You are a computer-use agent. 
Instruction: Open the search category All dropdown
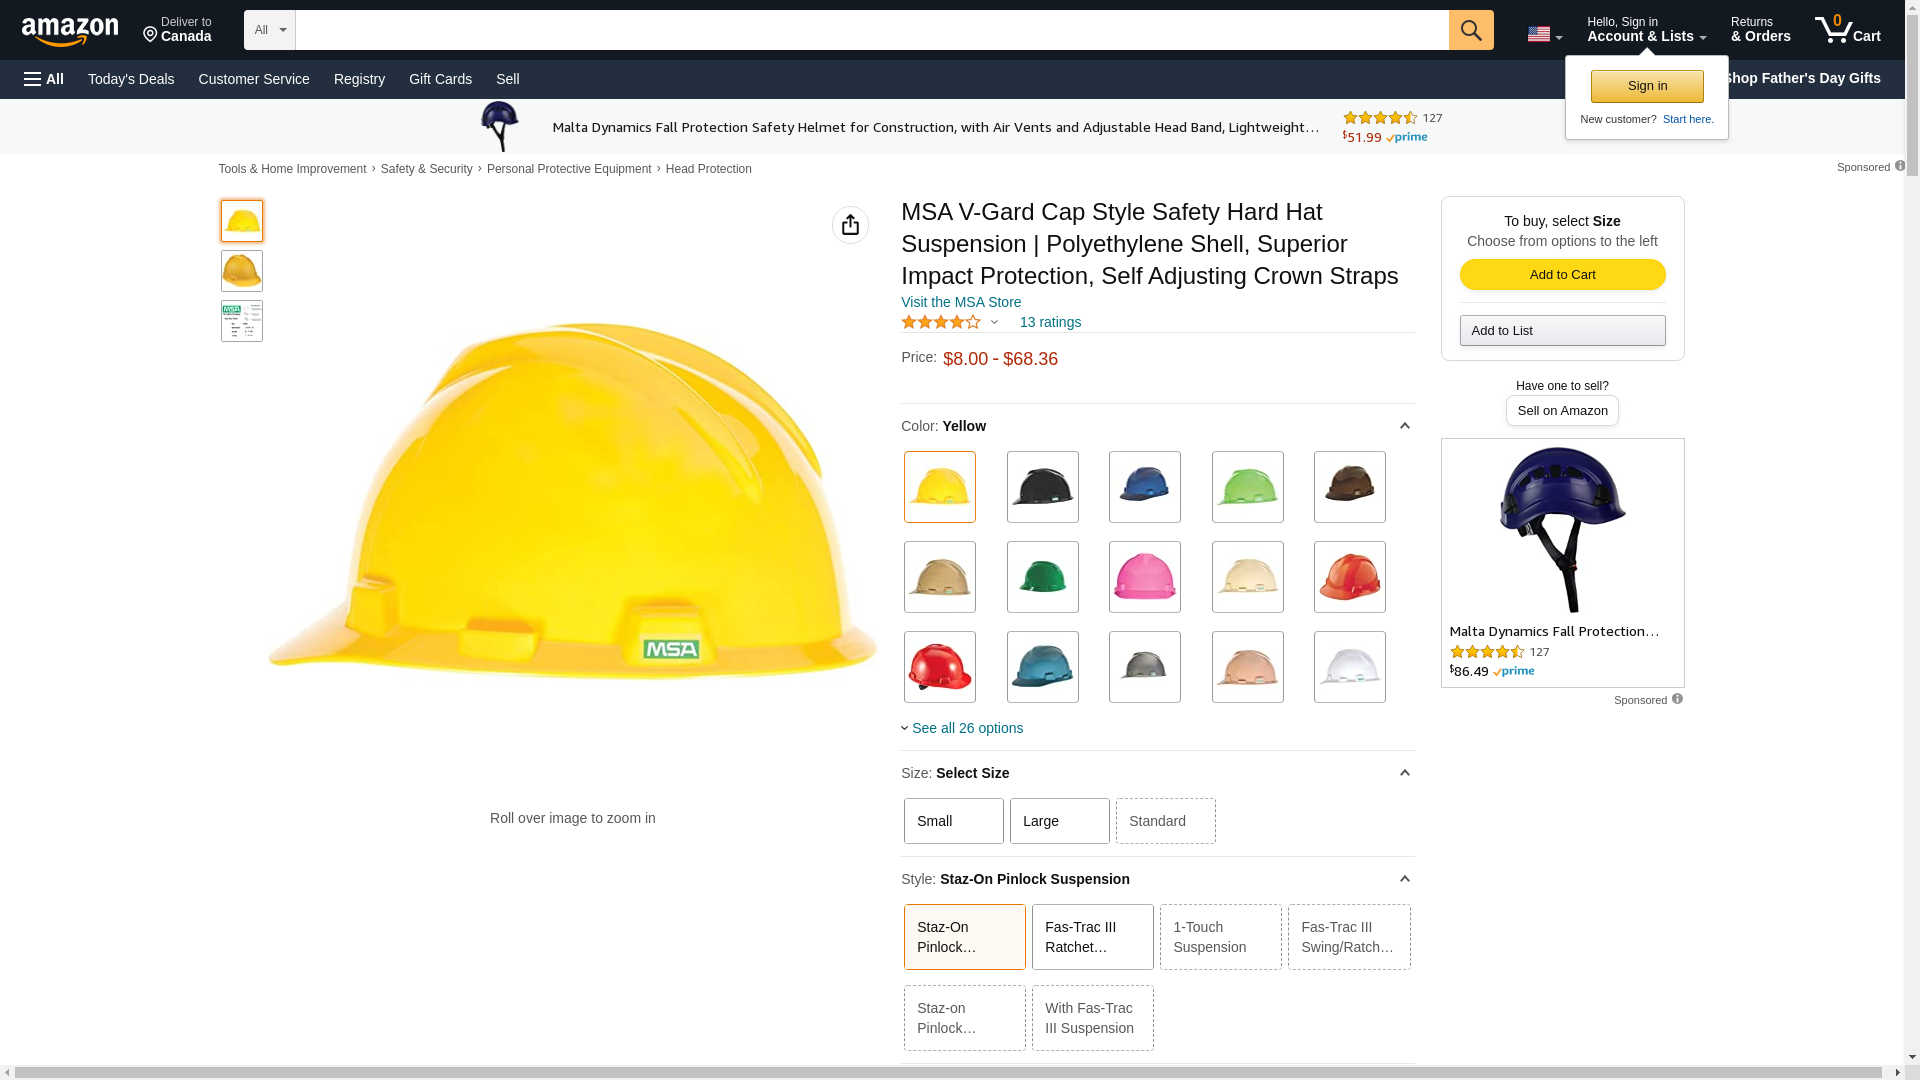pos(269,30)
